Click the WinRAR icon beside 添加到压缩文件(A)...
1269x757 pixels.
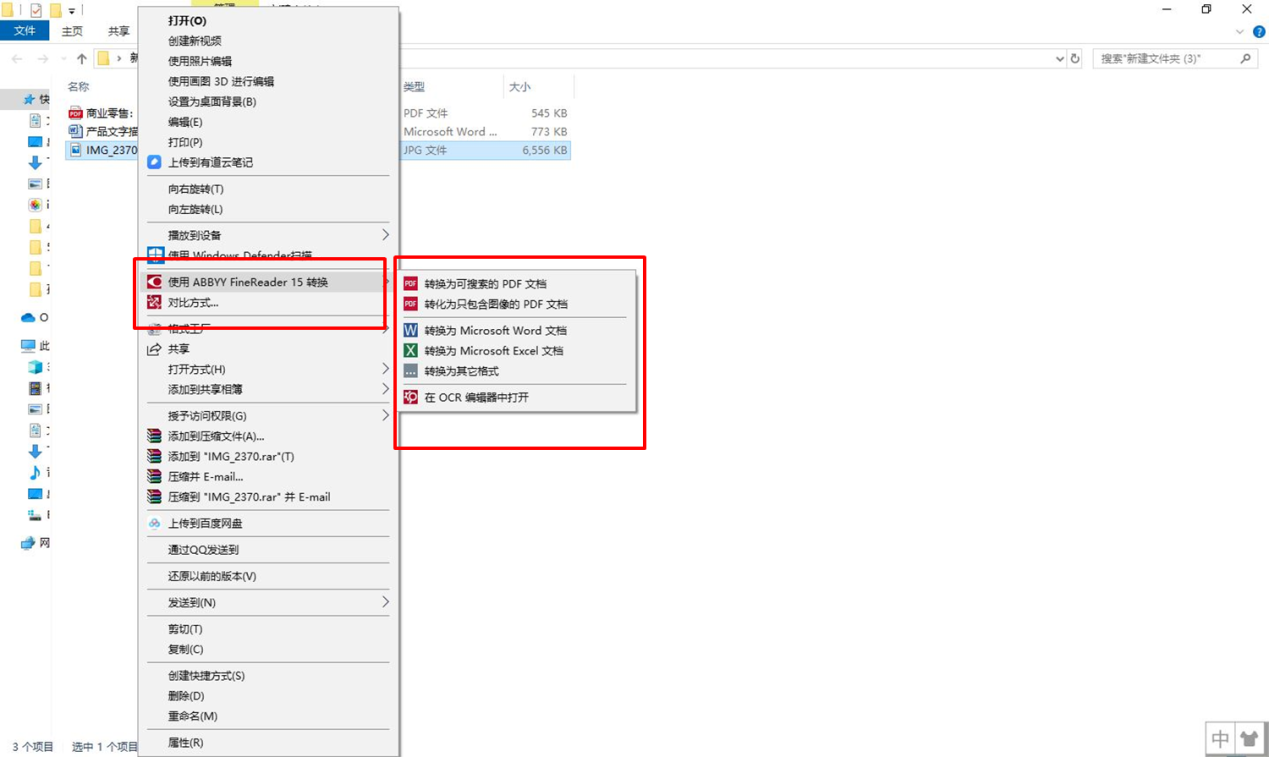154,436
